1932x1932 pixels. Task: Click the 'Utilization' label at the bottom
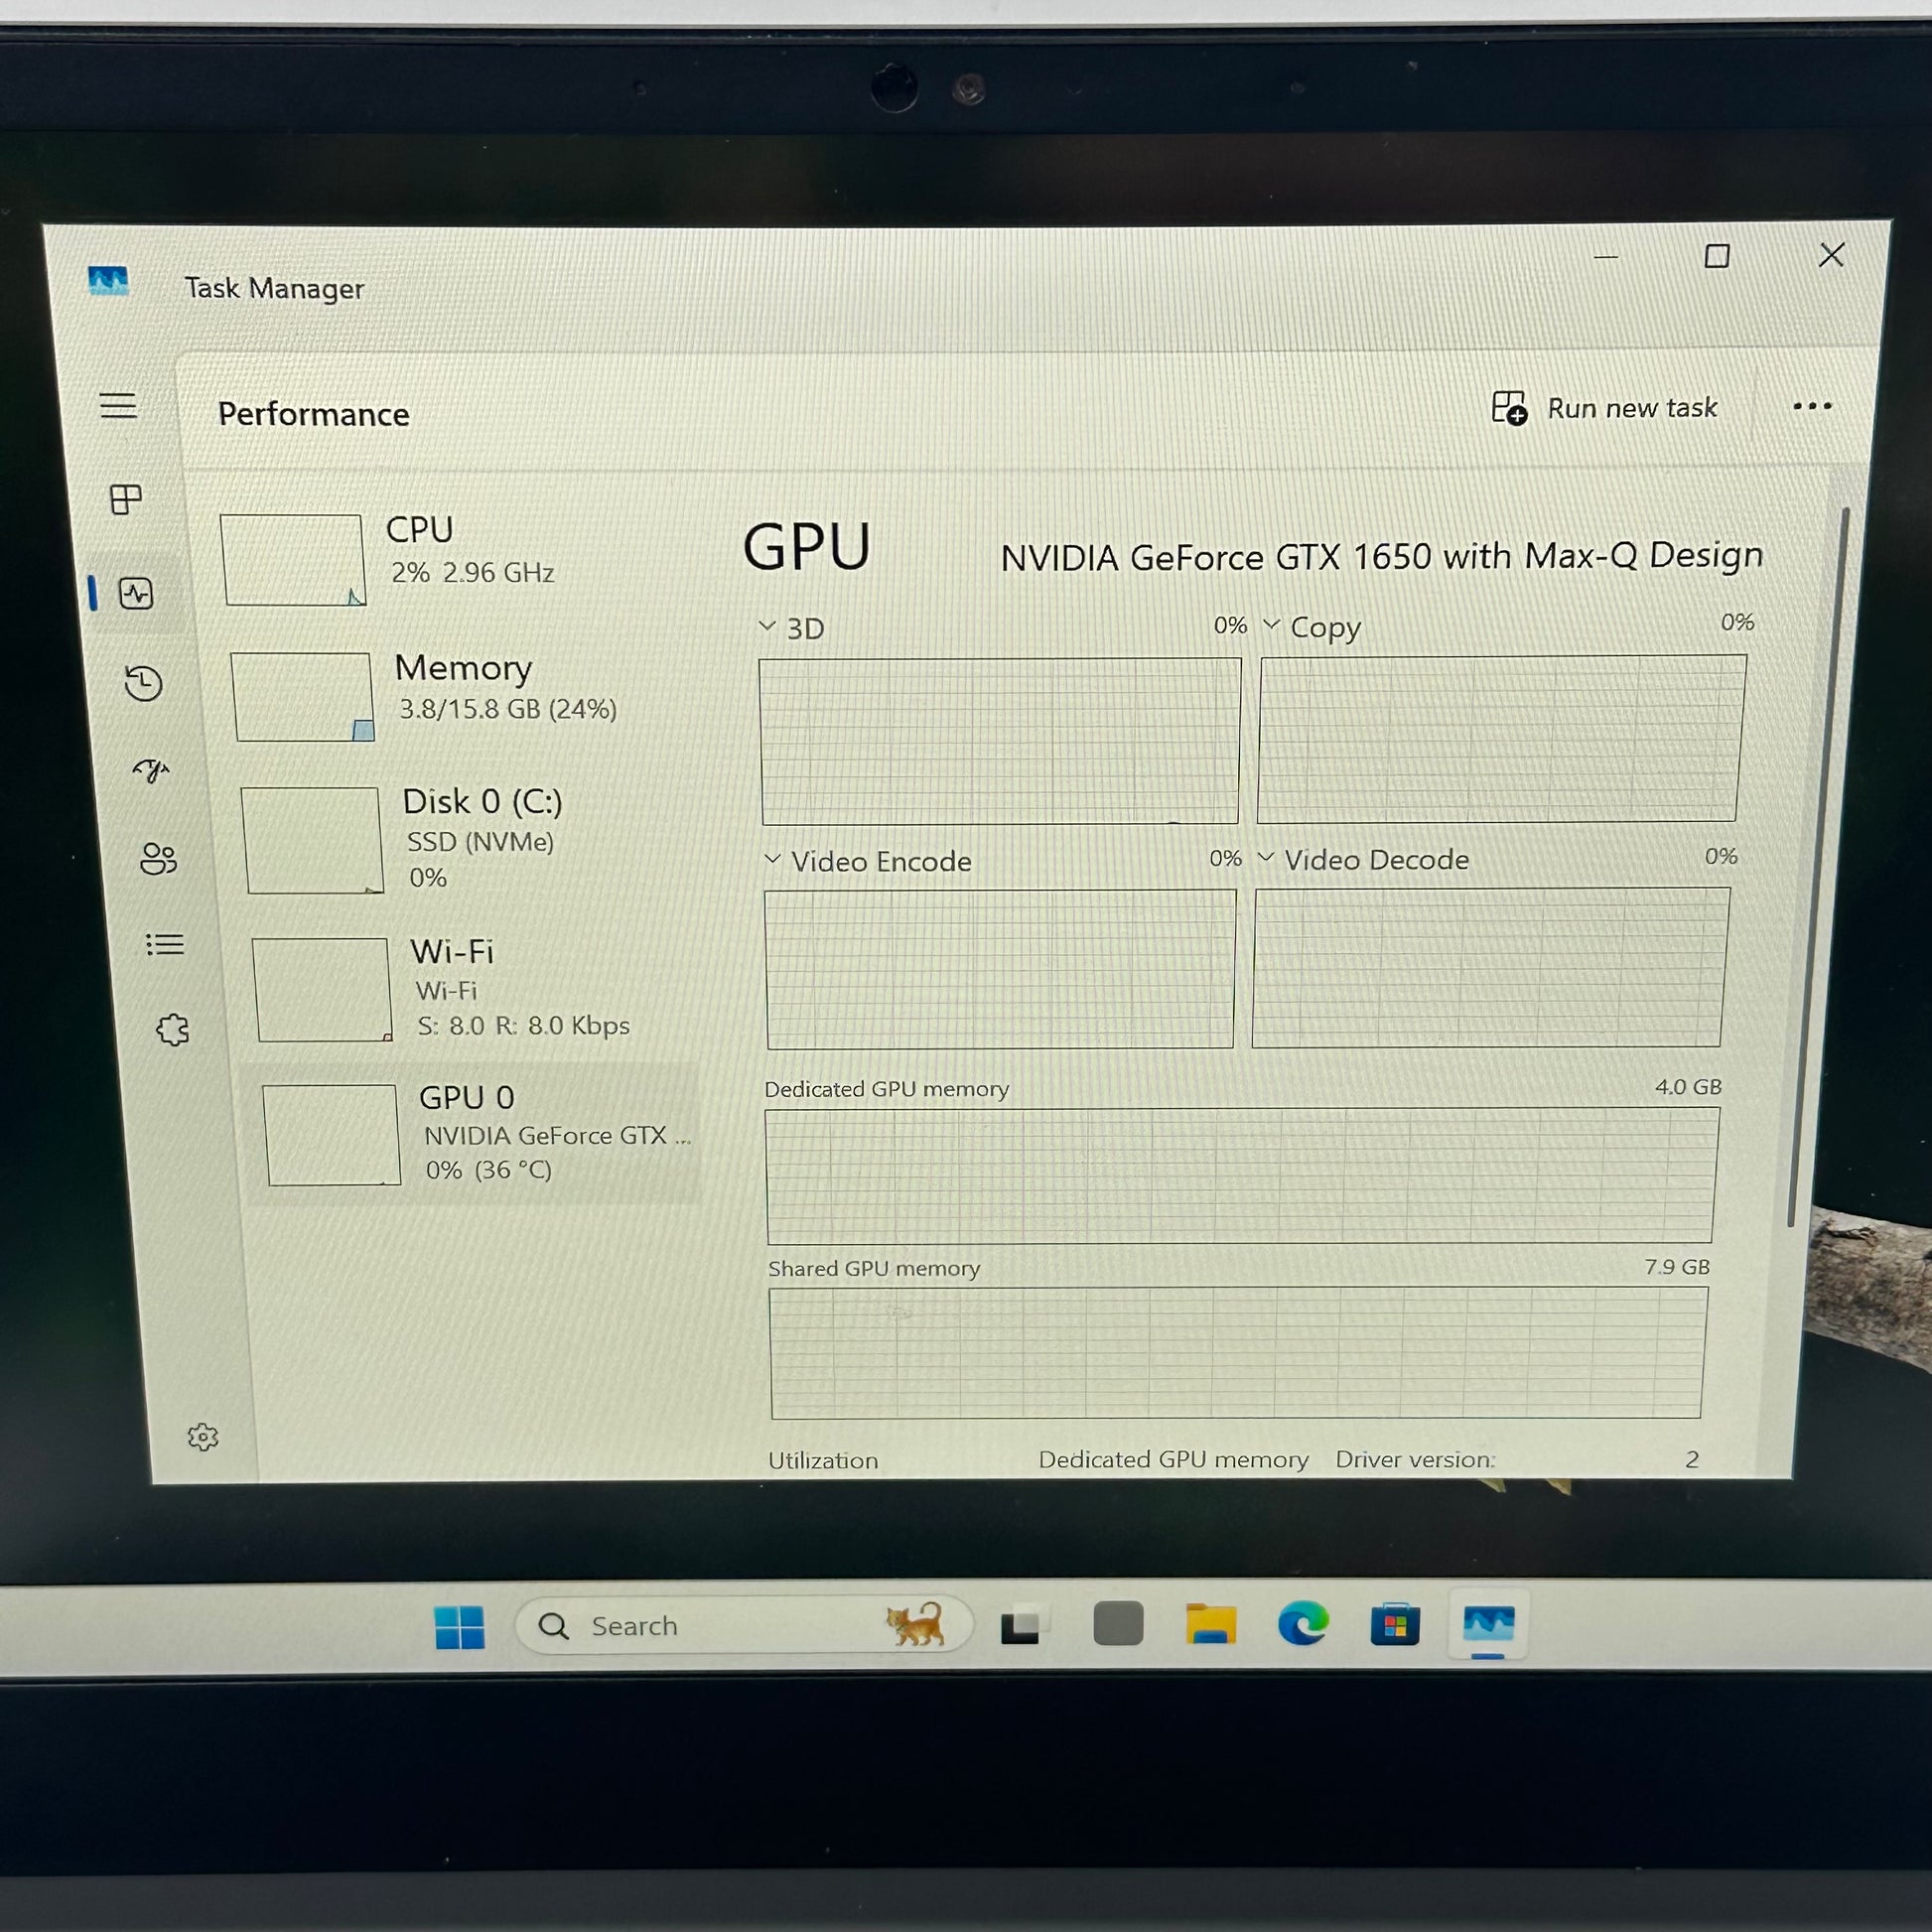(x=823, y=1460)
